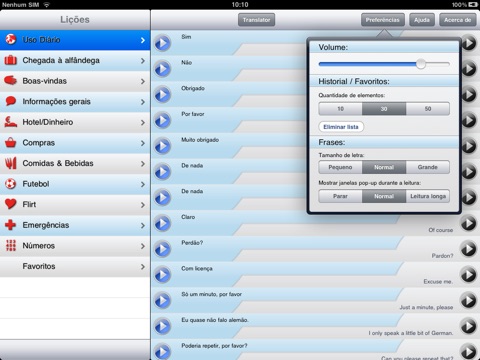Play the Portuguese phrase 'Claro'
480x360 pixels.
coord(163,223)
